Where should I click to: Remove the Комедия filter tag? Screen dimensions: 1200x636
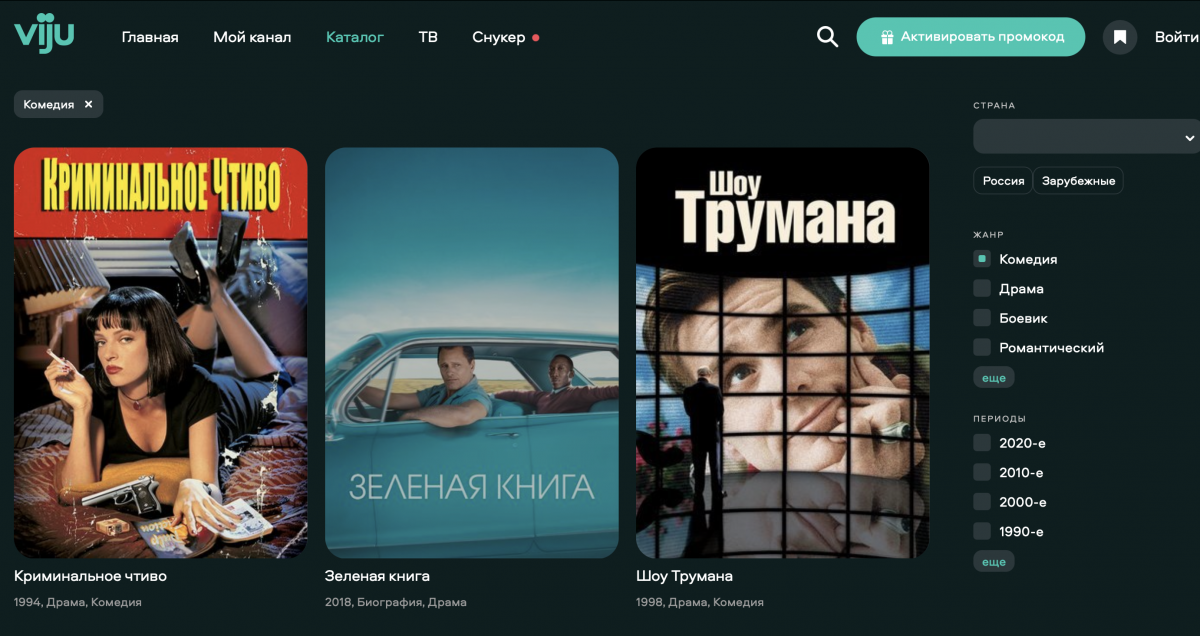pyautogui.click(x=88, y=104)
